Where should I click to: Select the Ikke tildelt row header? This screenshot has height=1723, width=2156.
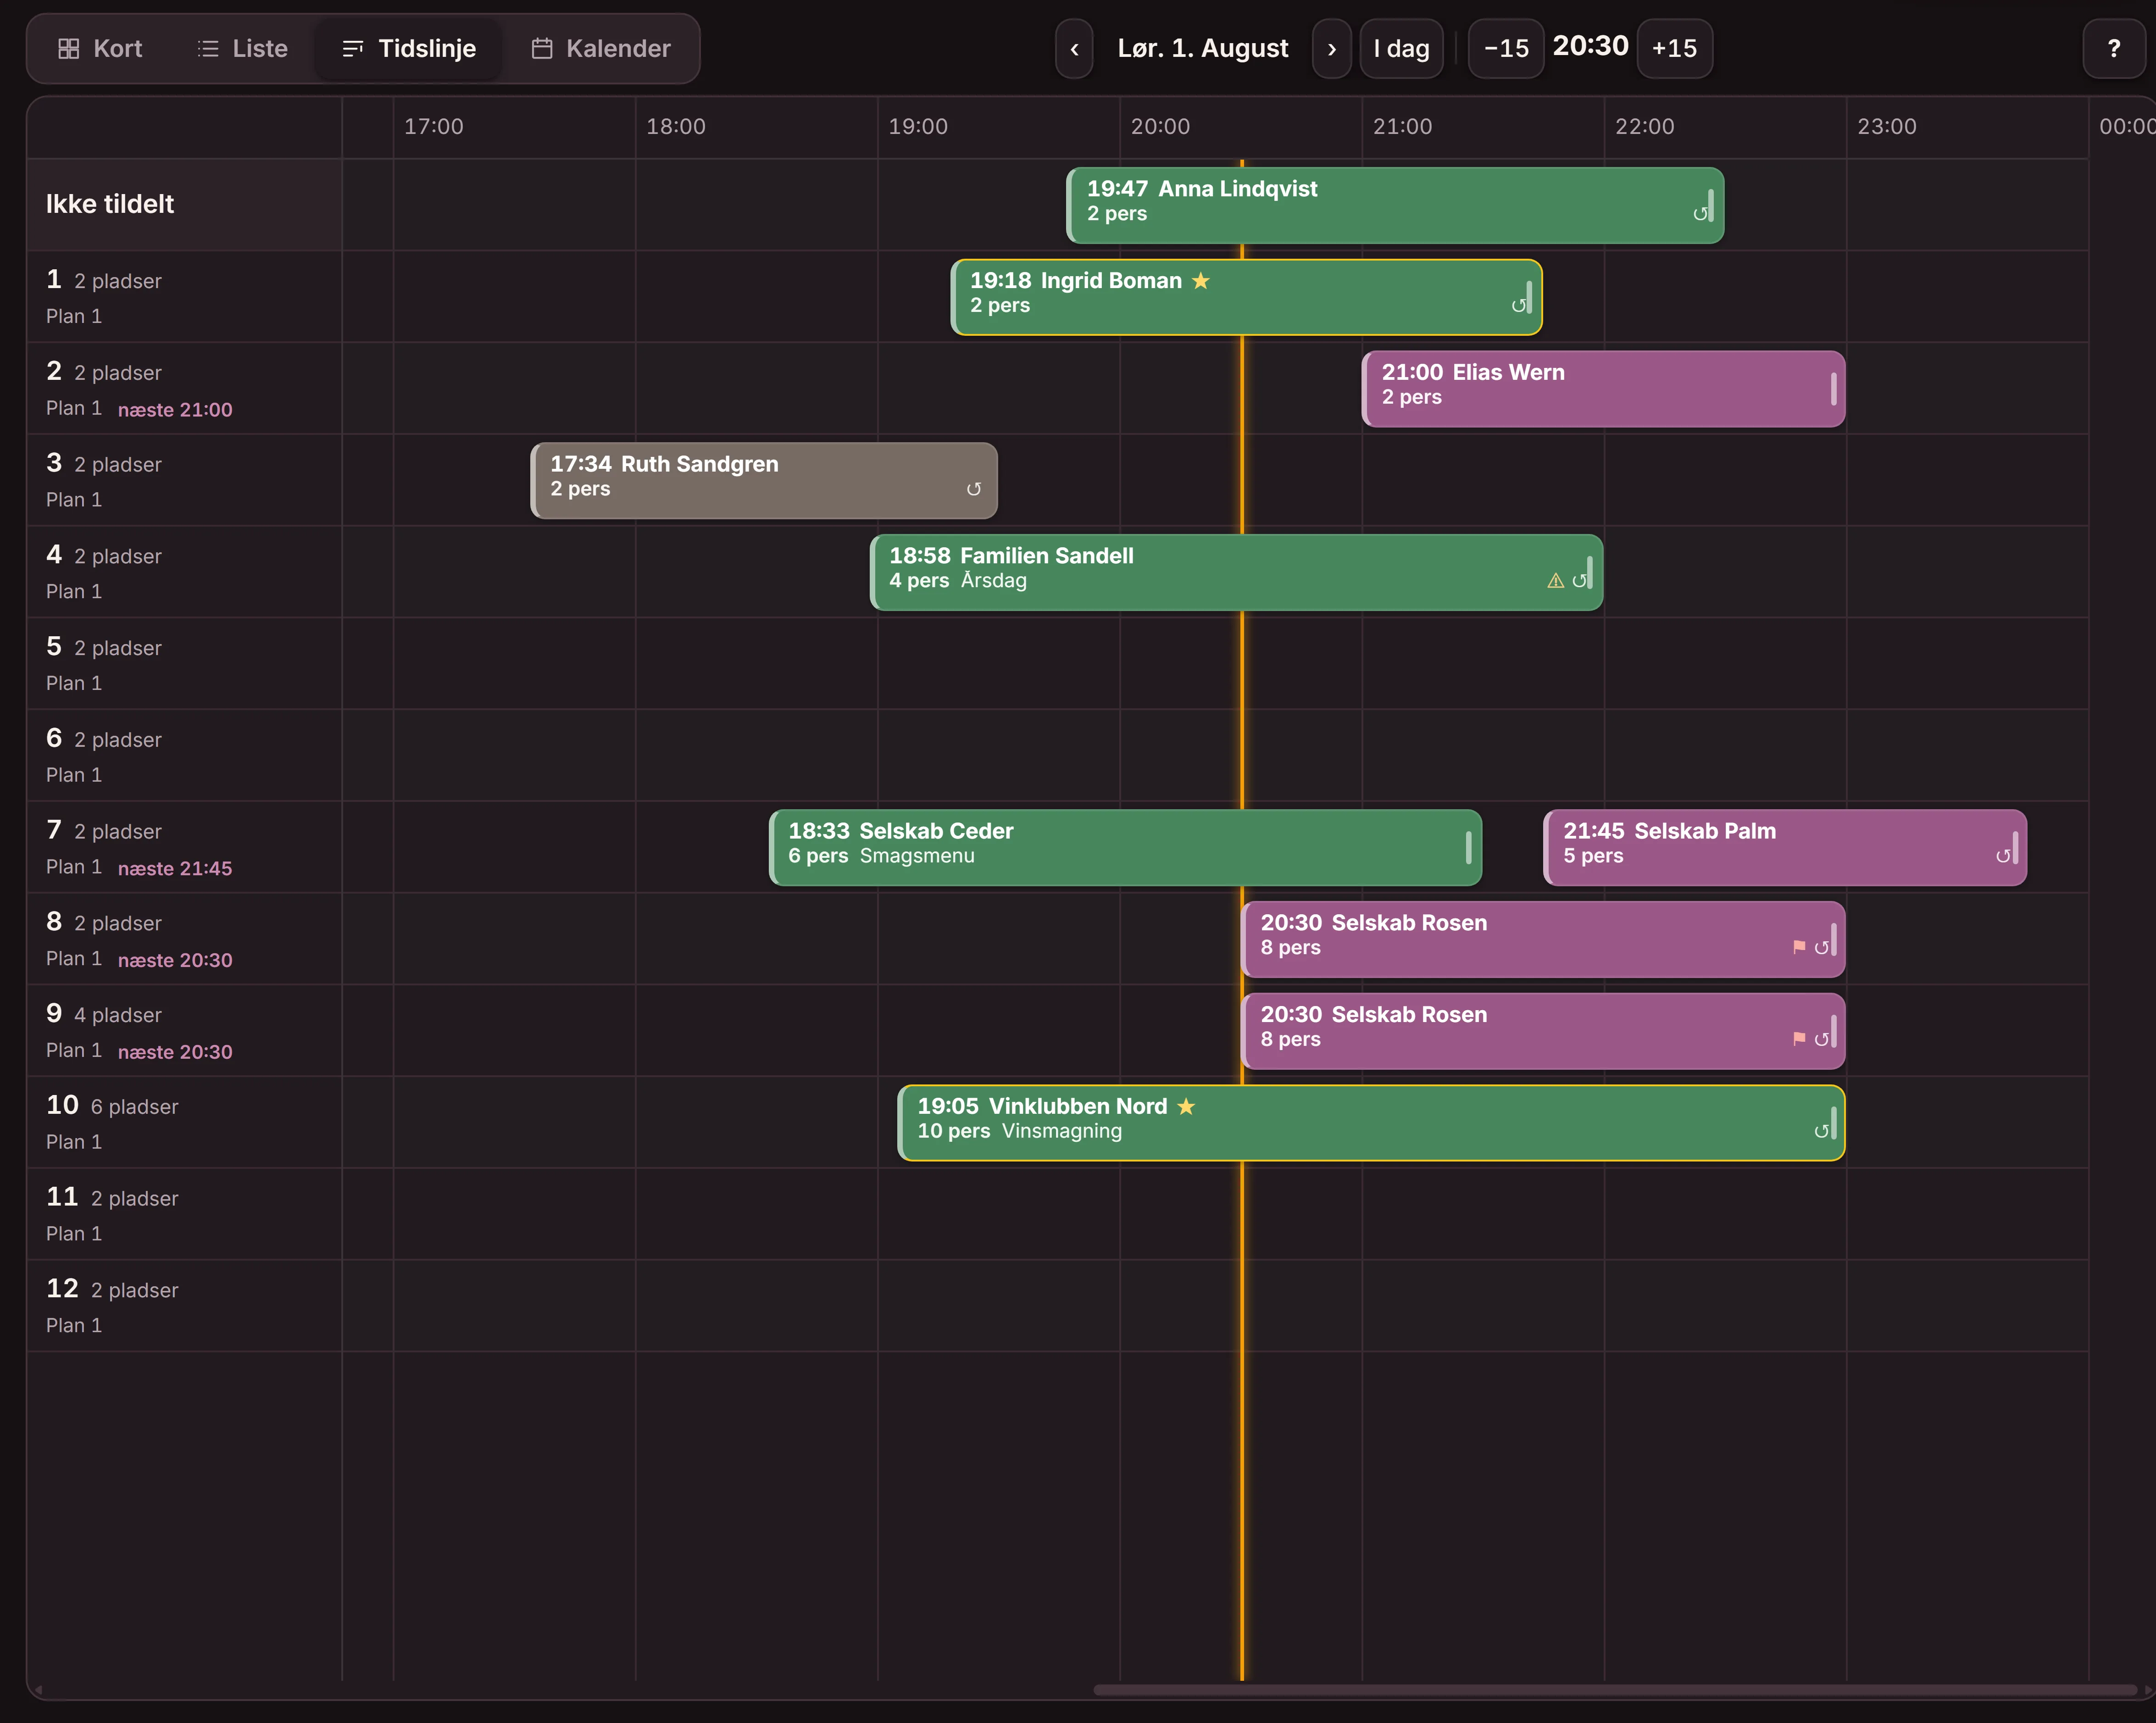click(x=184, y=204)
